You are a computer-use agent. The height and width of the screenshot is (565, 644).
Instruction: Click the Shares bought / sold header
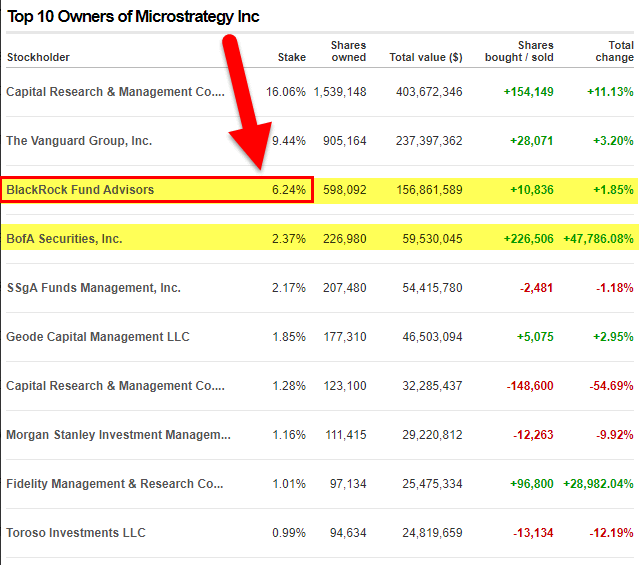pyautogui.click(x=518, y=51)
